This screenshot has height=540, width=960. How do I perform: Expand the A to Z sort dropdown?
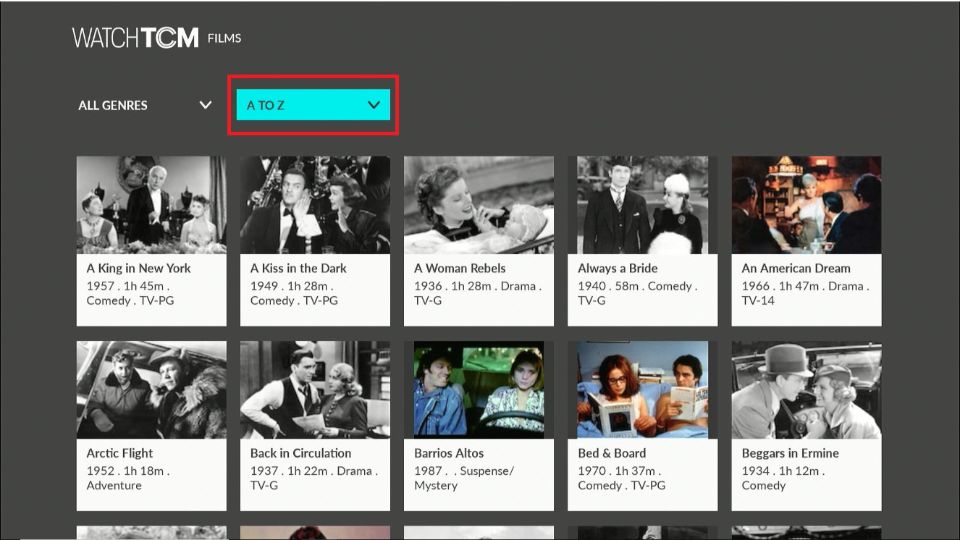point(313,105)
